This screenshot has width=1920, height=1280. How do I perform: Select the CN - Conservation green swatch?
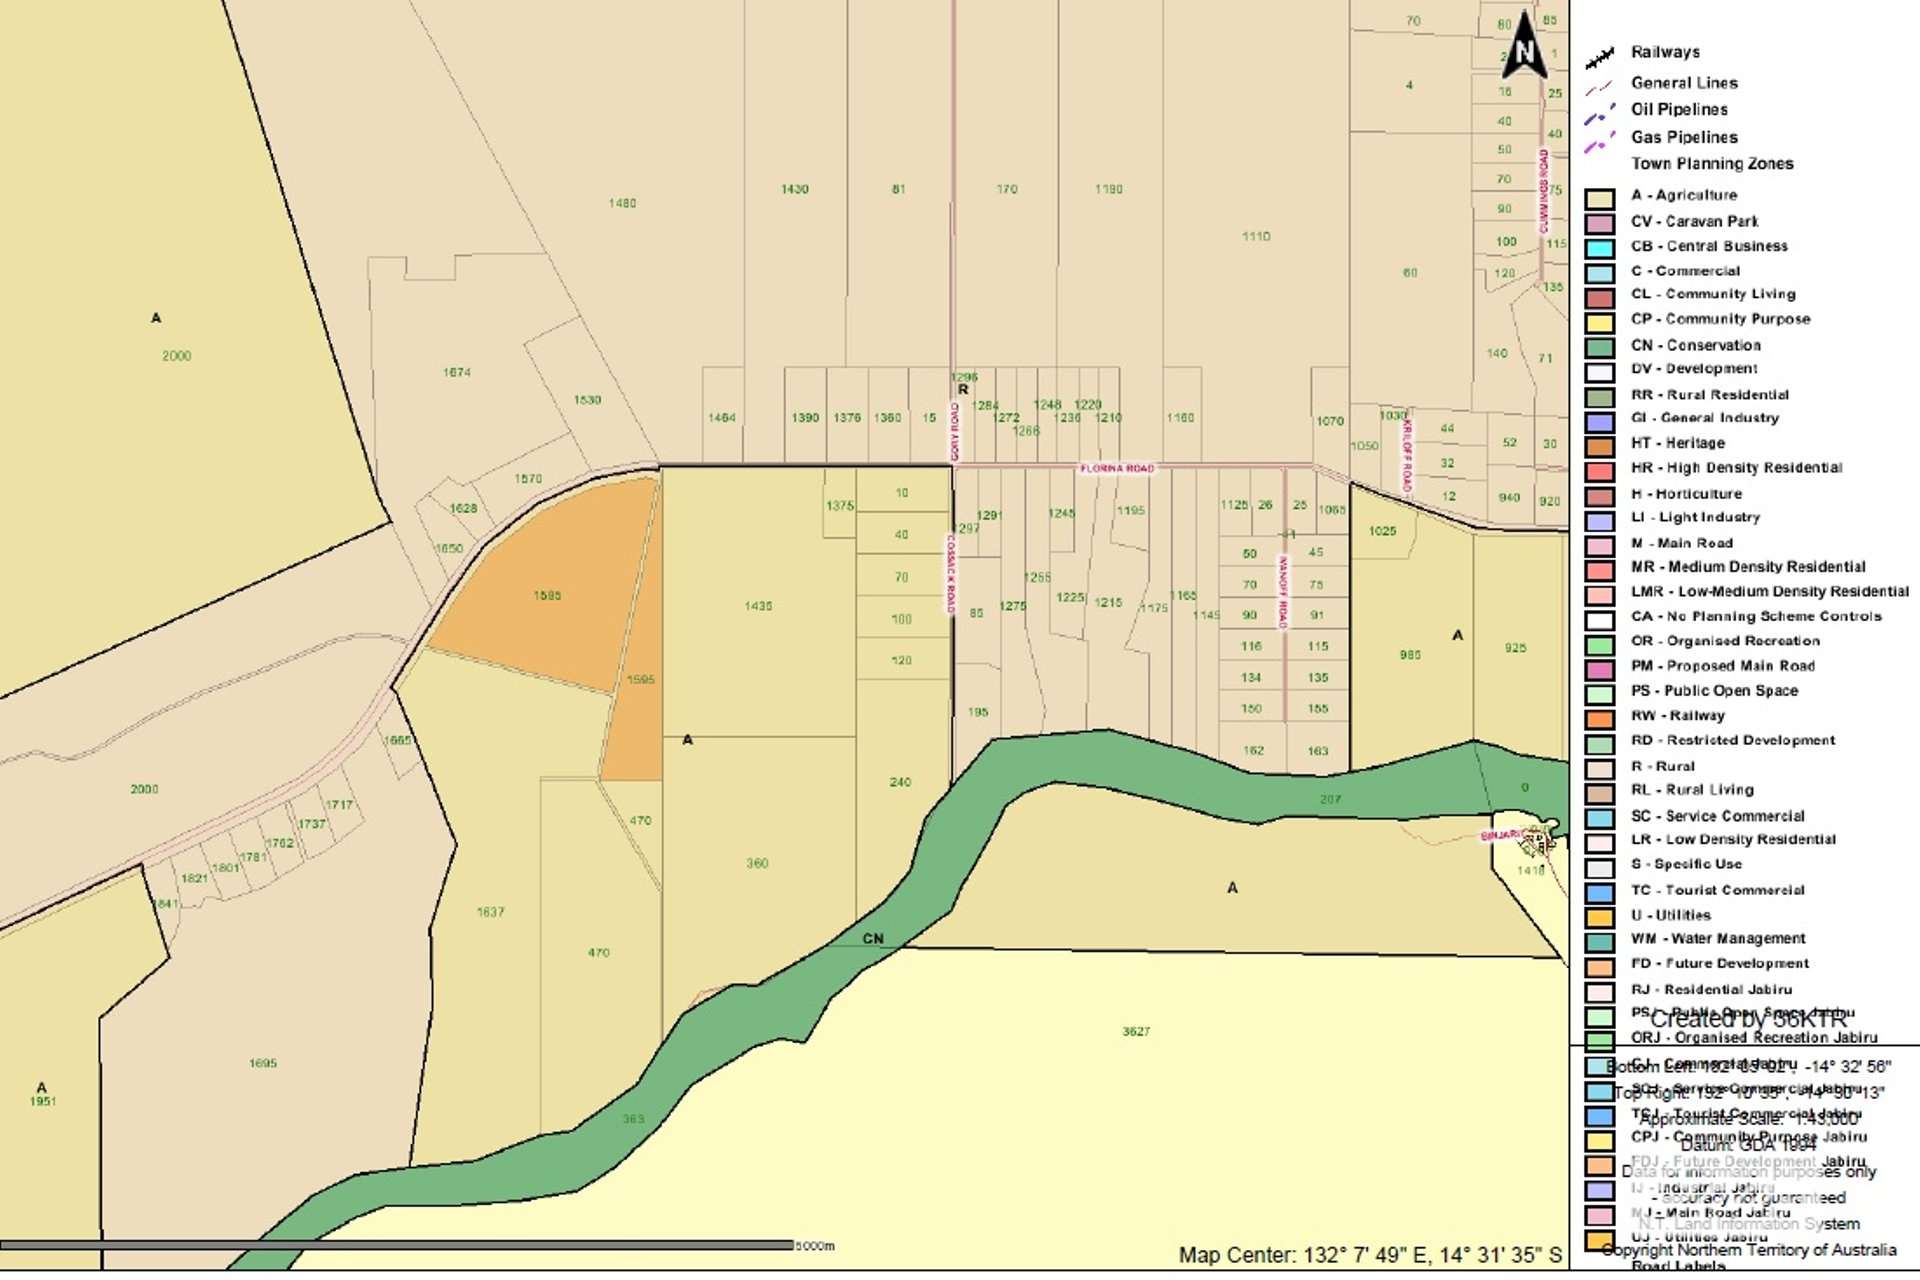(x=1600, y=348)
